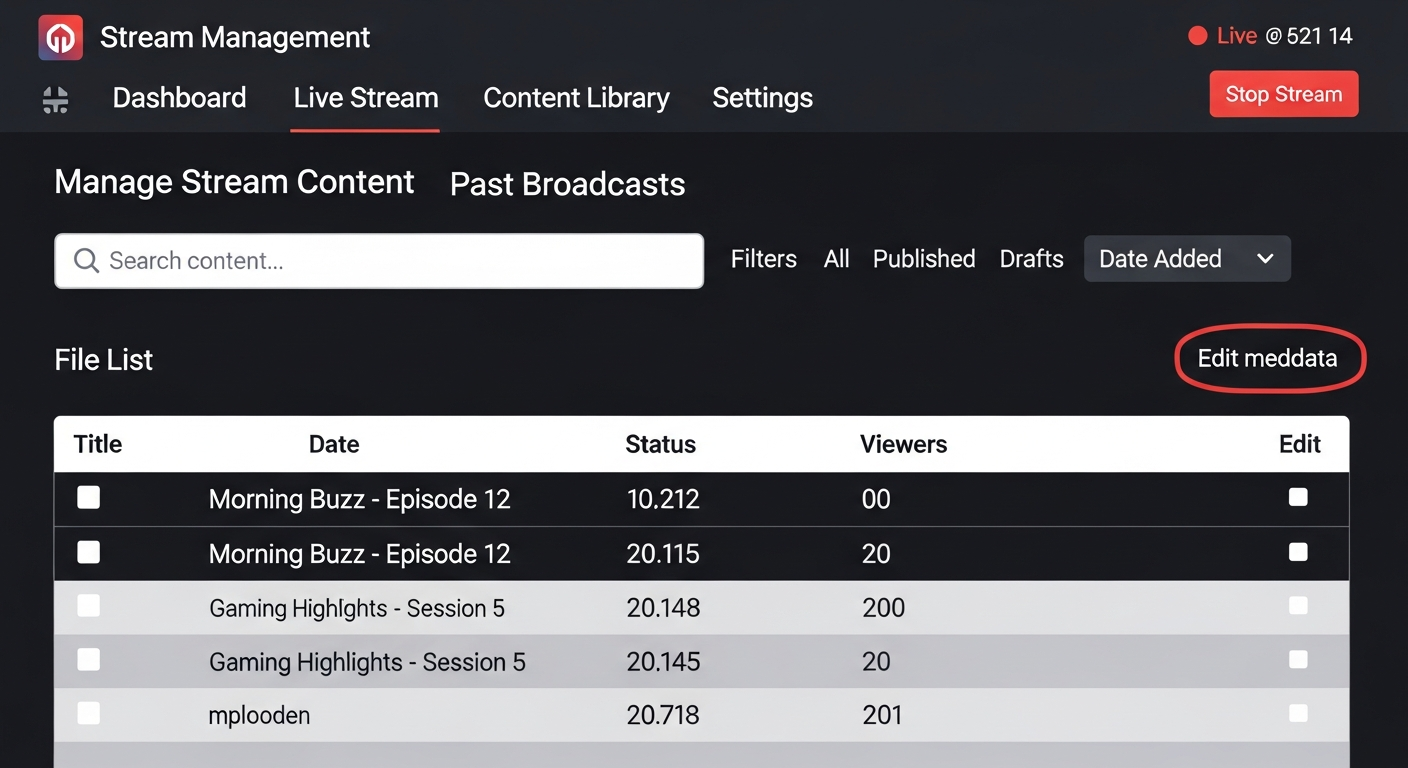1408x768 pixels.
Task: Open the Content Library tab
Action: (576, 98)
